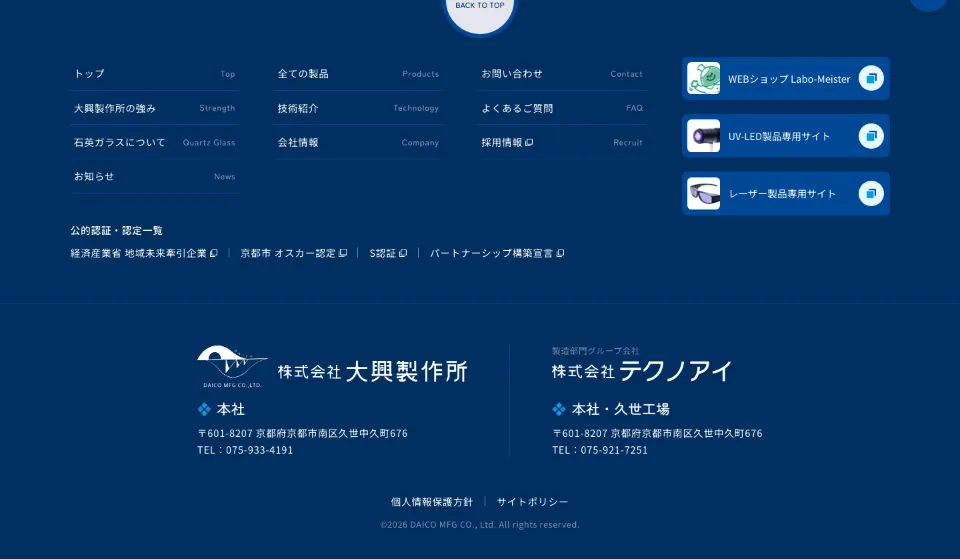Open 会社情報 Company link

358,142
